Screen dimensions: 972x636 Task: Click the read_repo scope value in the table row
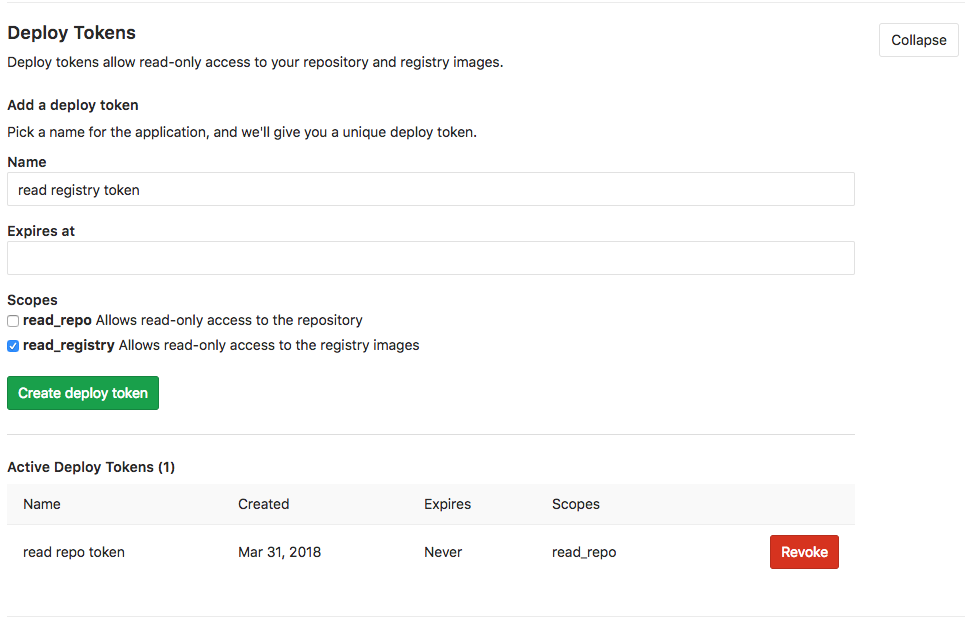click(x=584, y=552)
